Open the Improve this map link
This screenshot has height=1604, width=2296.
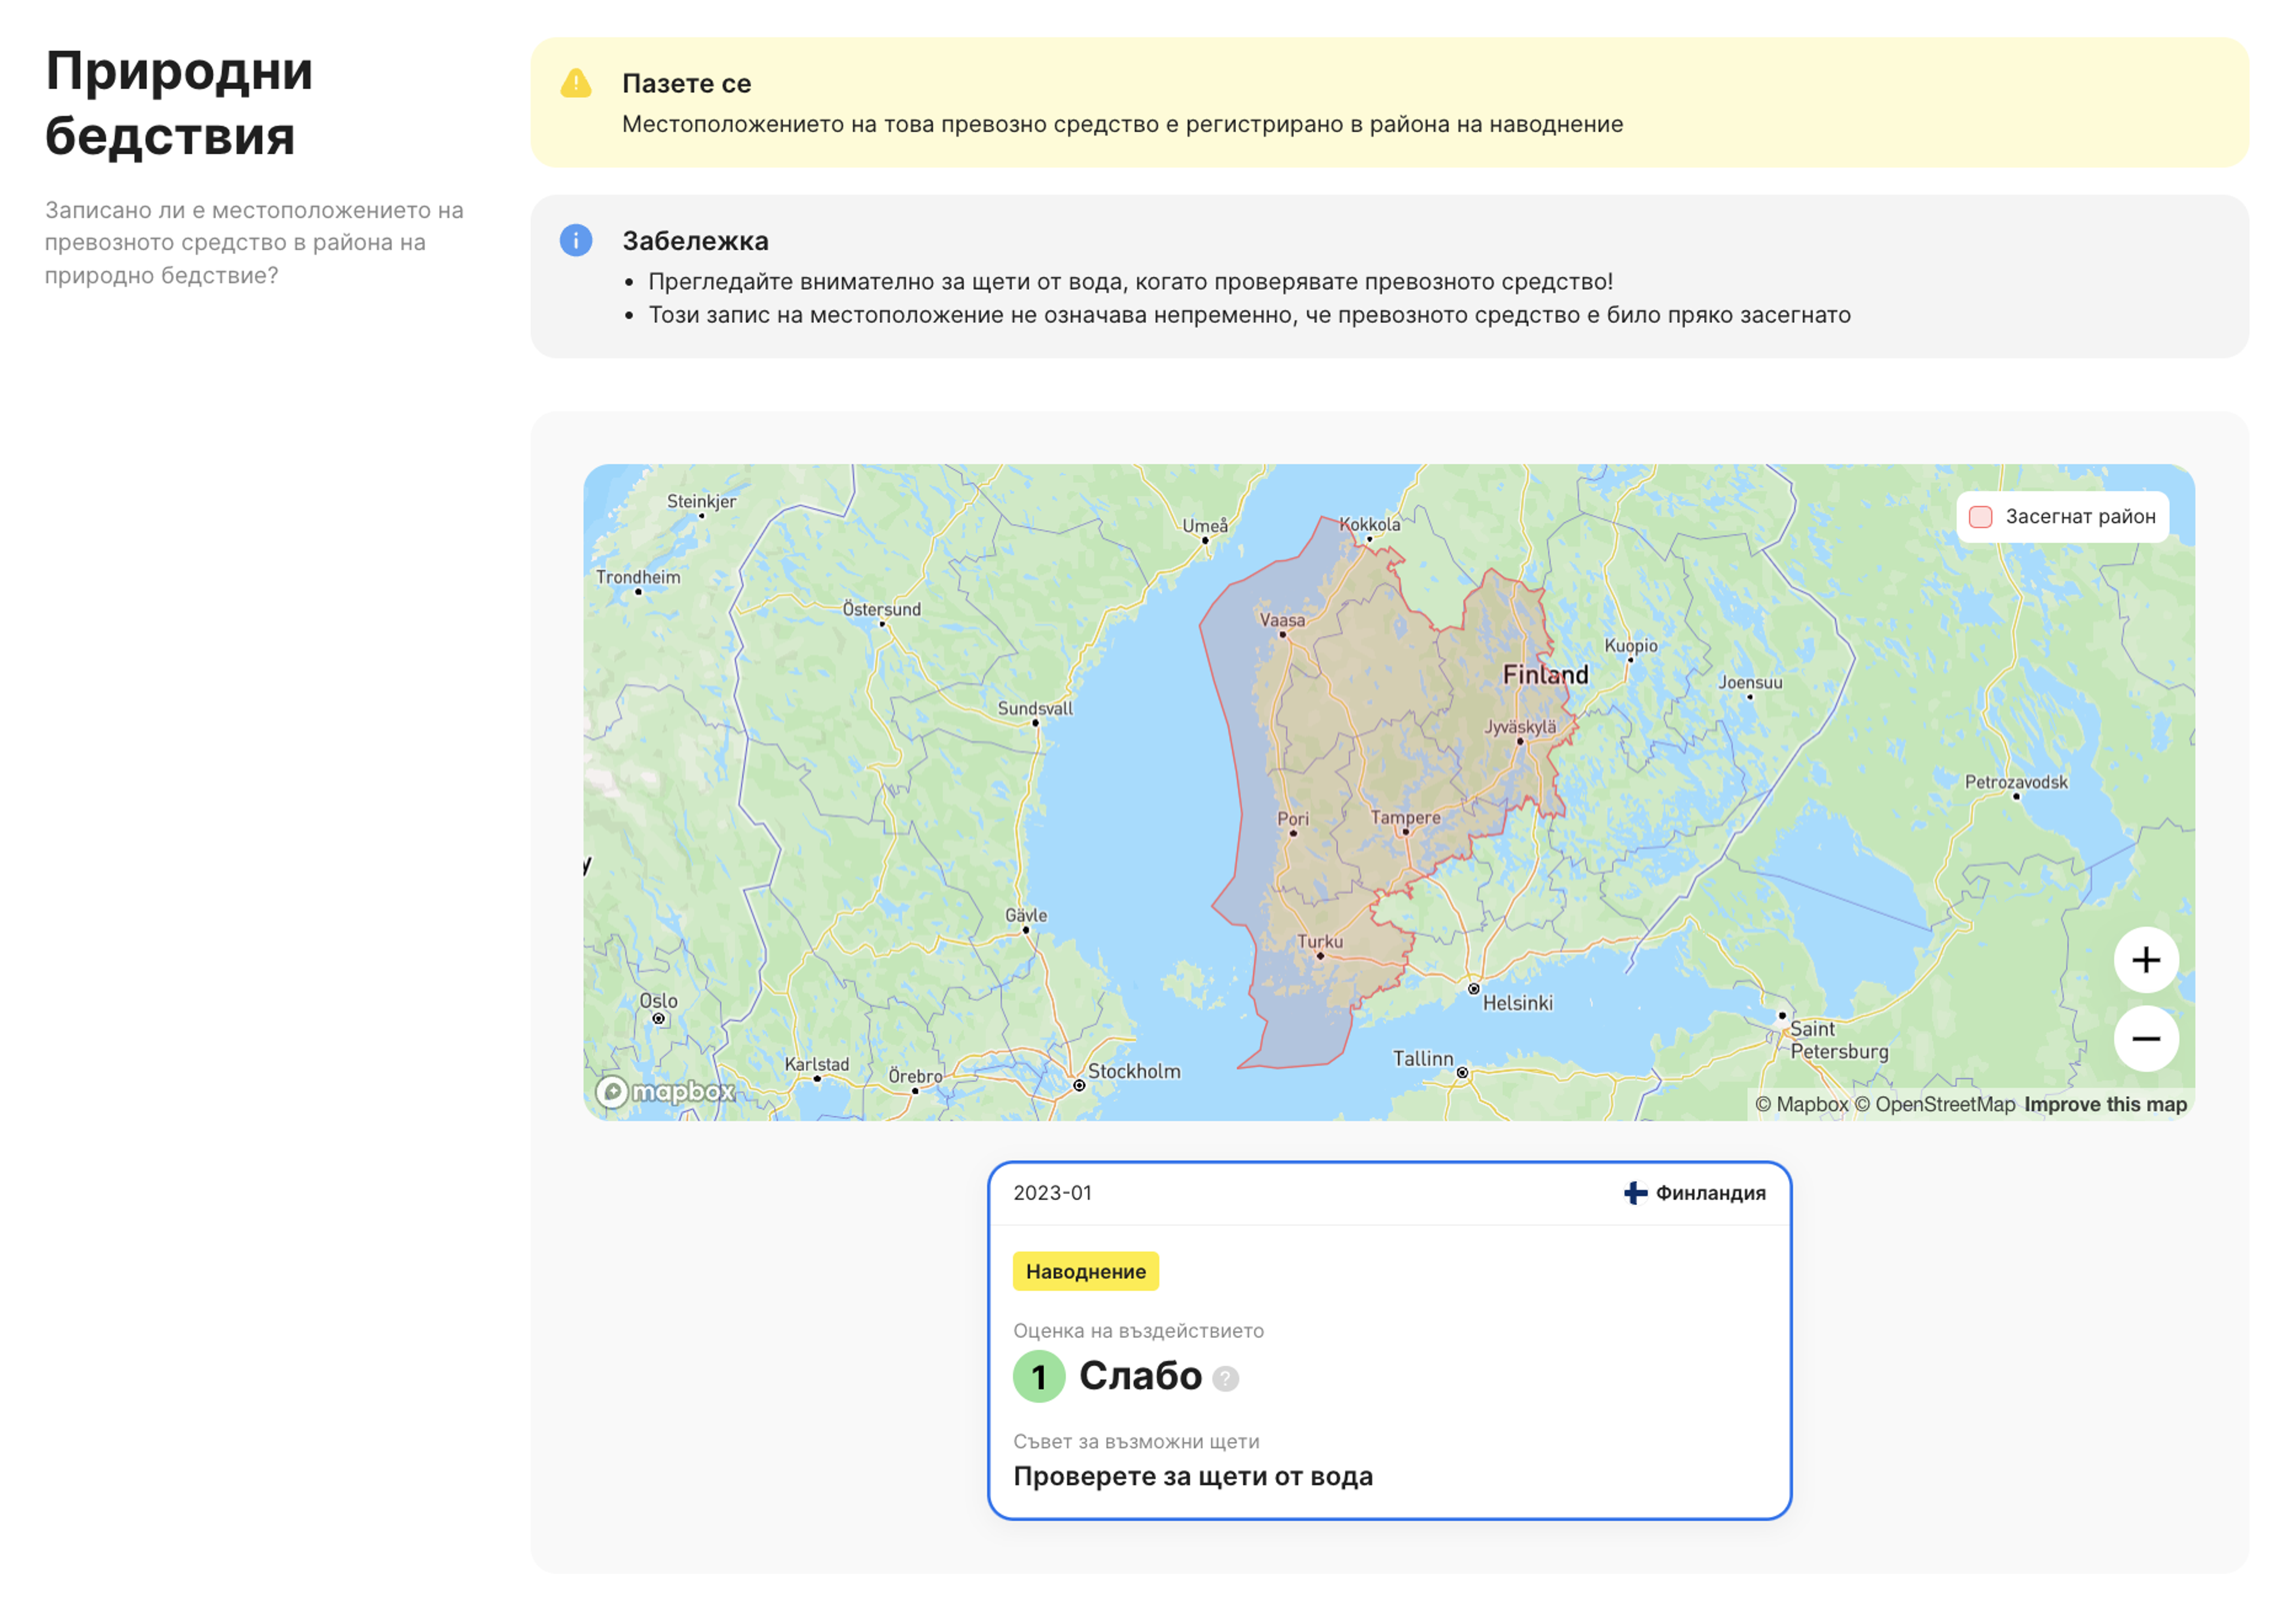coord(2105,1104)
